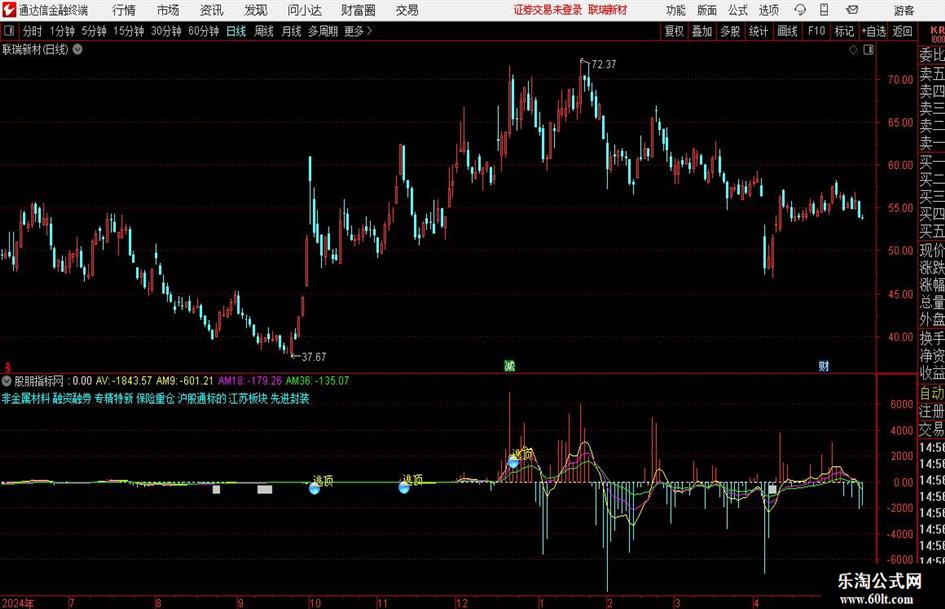945x609 pixels.
Task: Click the 逃顶 signal icon near October
Action: (315, 488)
